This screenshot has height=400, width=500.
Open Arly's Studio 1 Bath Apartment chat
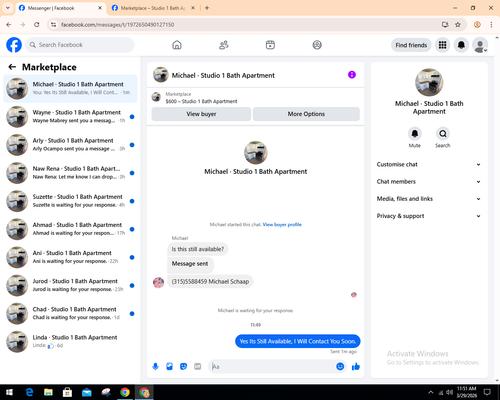(x=70, y=145)
